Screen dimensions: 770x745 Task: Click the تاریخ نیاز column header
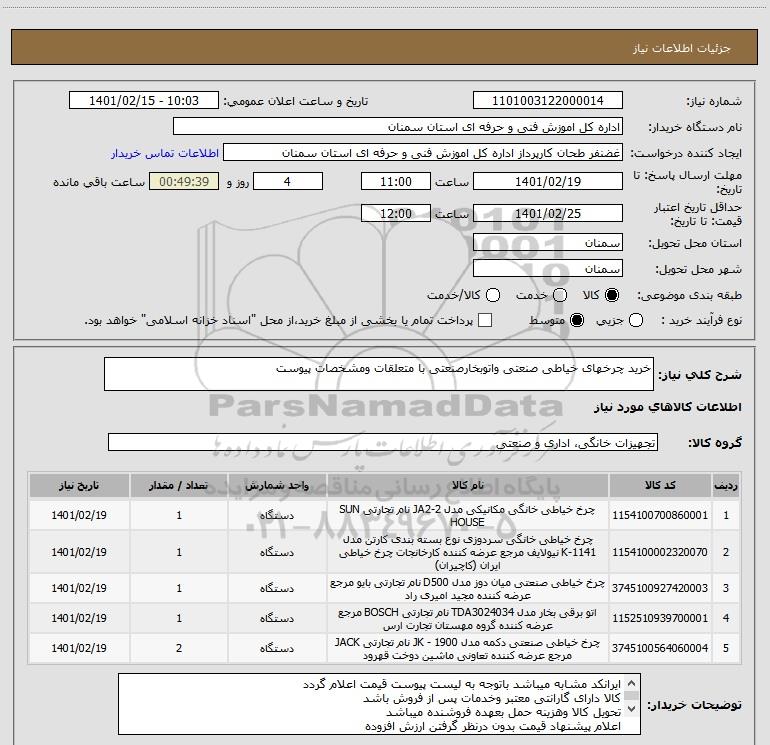[x=79, y=485]
